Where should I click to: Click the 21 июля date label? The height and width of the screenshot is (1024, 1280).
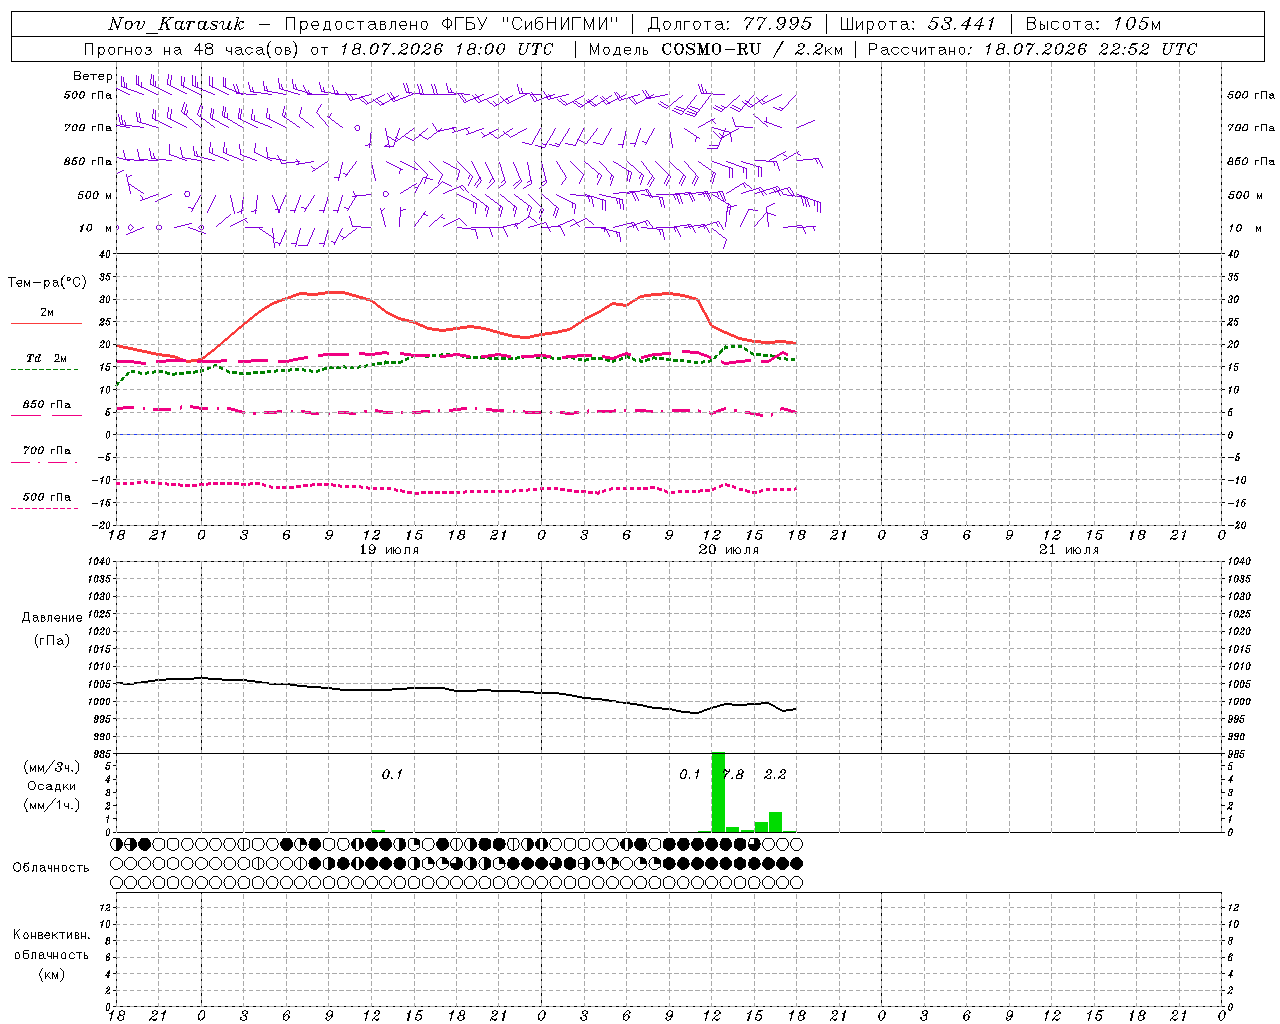pos(1069,550)
